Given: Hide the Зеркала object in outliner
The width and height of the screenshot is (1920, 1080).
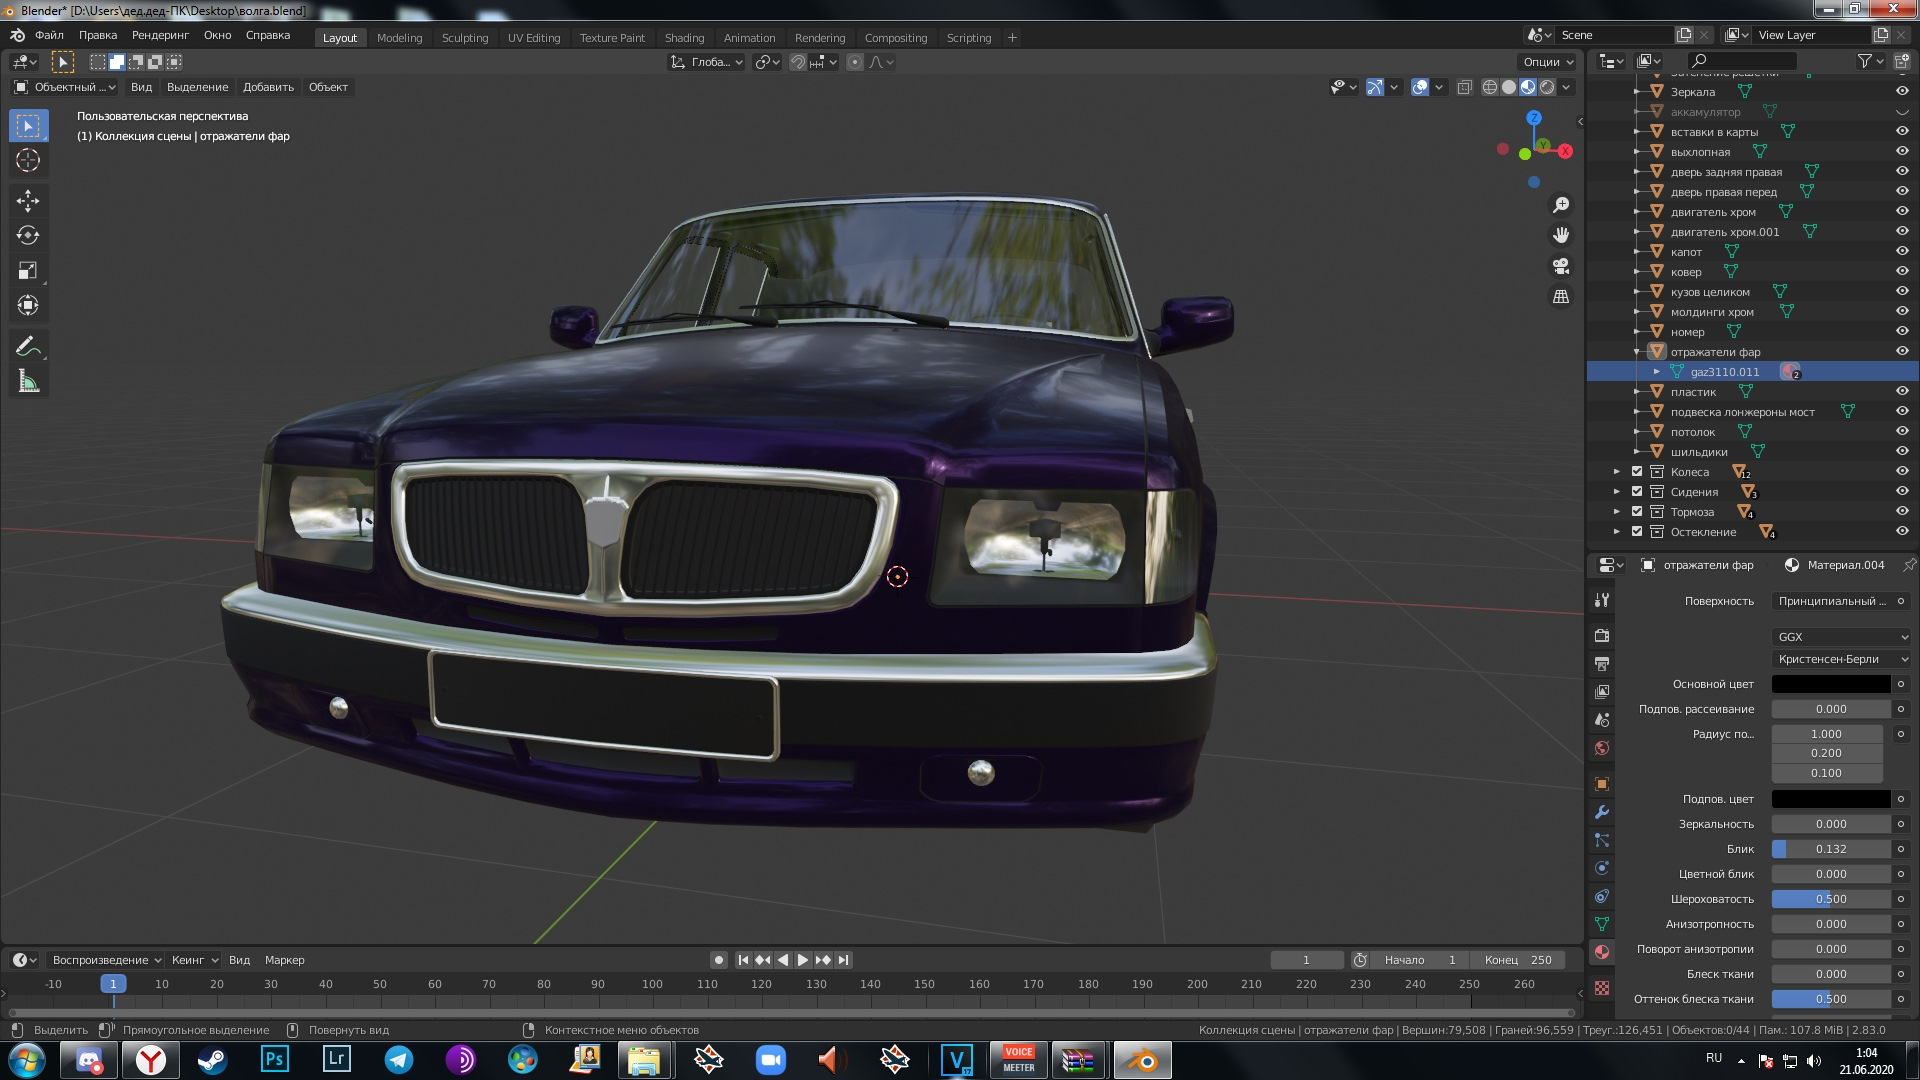Looking at the screenshot, I should [1902, 91].
